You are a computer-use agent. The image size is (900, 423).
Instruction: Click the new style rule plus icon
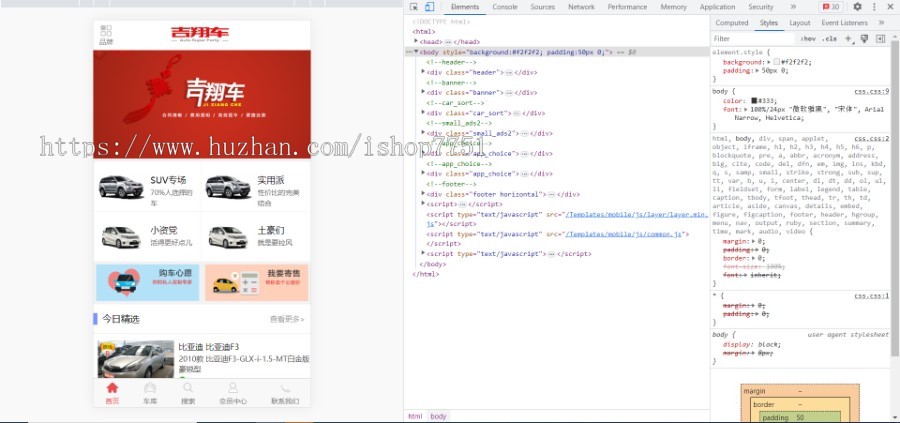[x=848, y=38]
